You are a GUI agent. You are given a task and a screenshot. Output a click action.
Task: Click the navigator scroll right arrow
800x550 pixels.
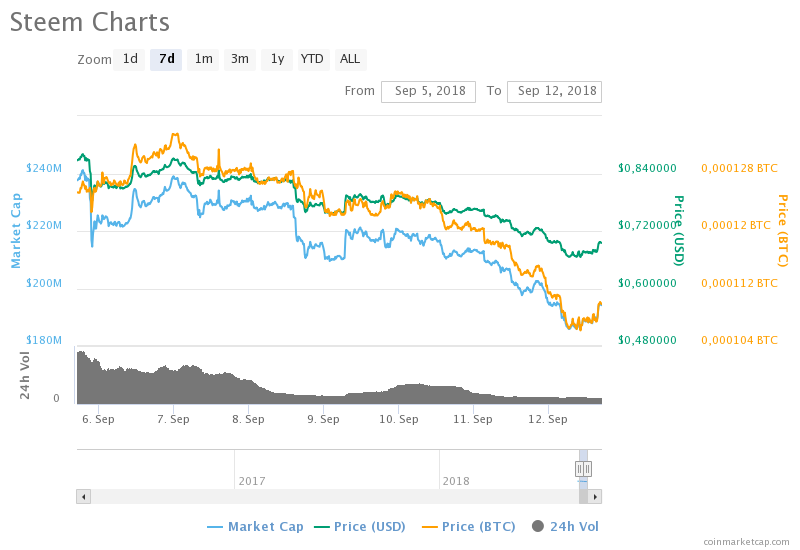[x=595, y=496]
